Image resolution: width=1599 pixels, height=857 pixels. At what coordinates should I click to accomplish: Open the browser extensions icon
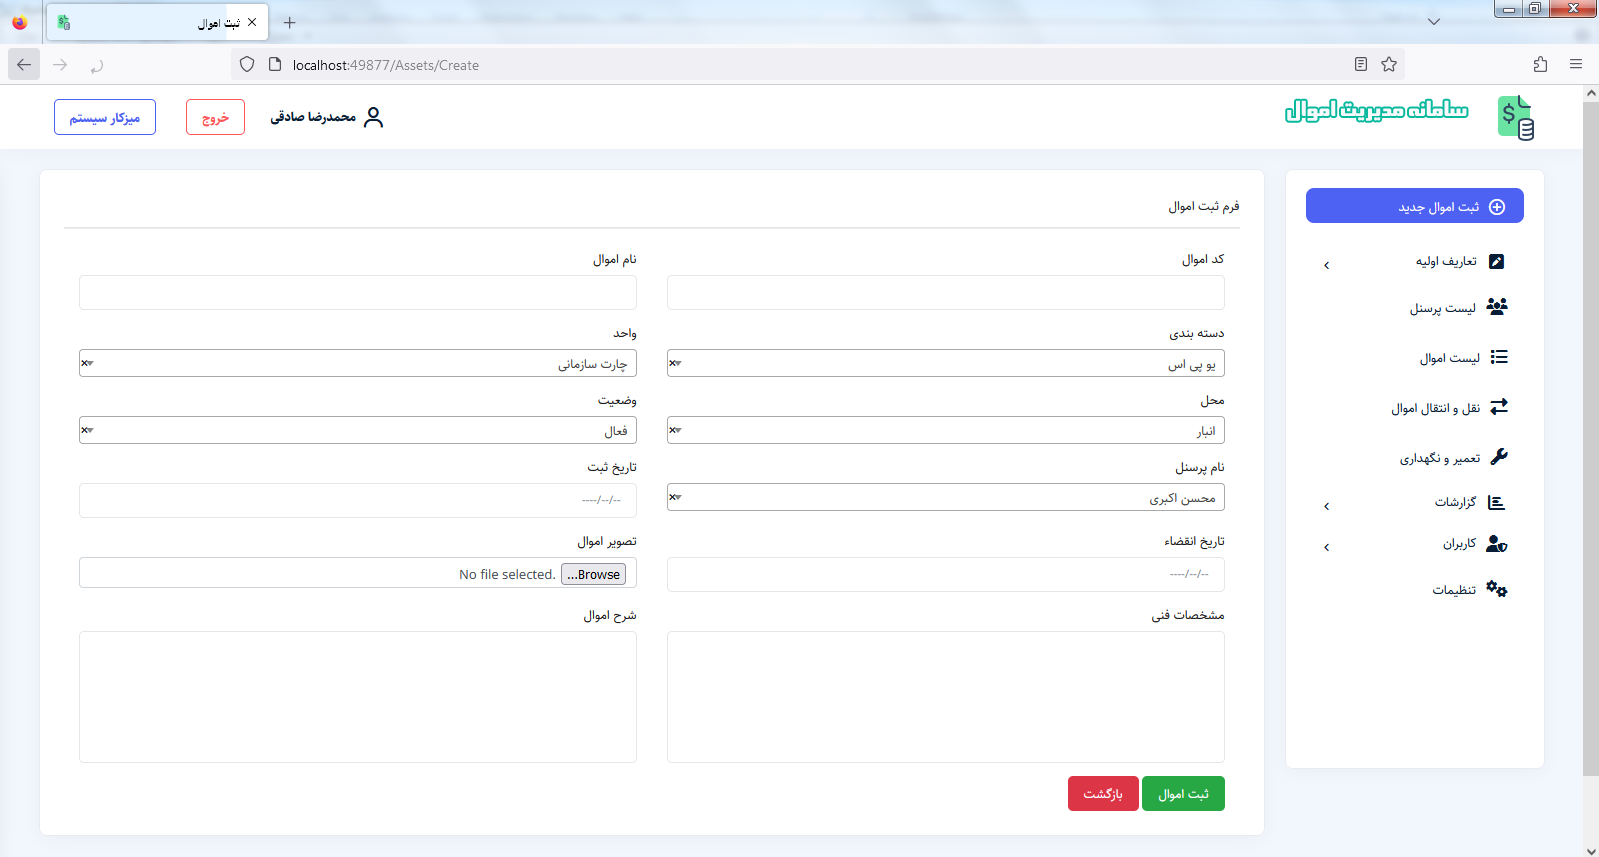pyautogui.click(x=1540, y=65)
